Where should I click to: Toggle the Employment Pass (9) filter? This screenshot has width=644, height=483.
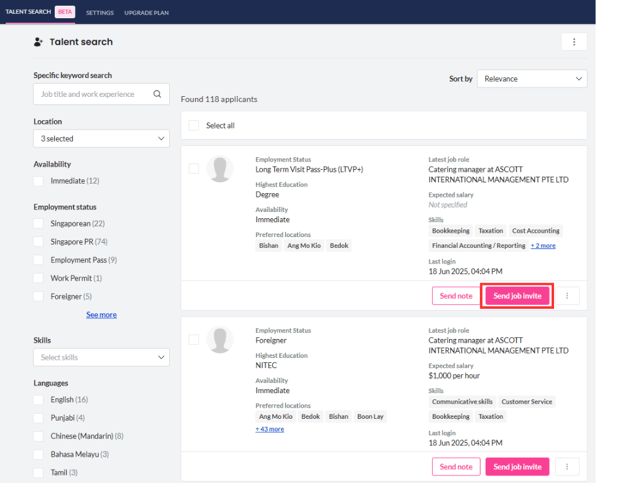coord(38,260)
